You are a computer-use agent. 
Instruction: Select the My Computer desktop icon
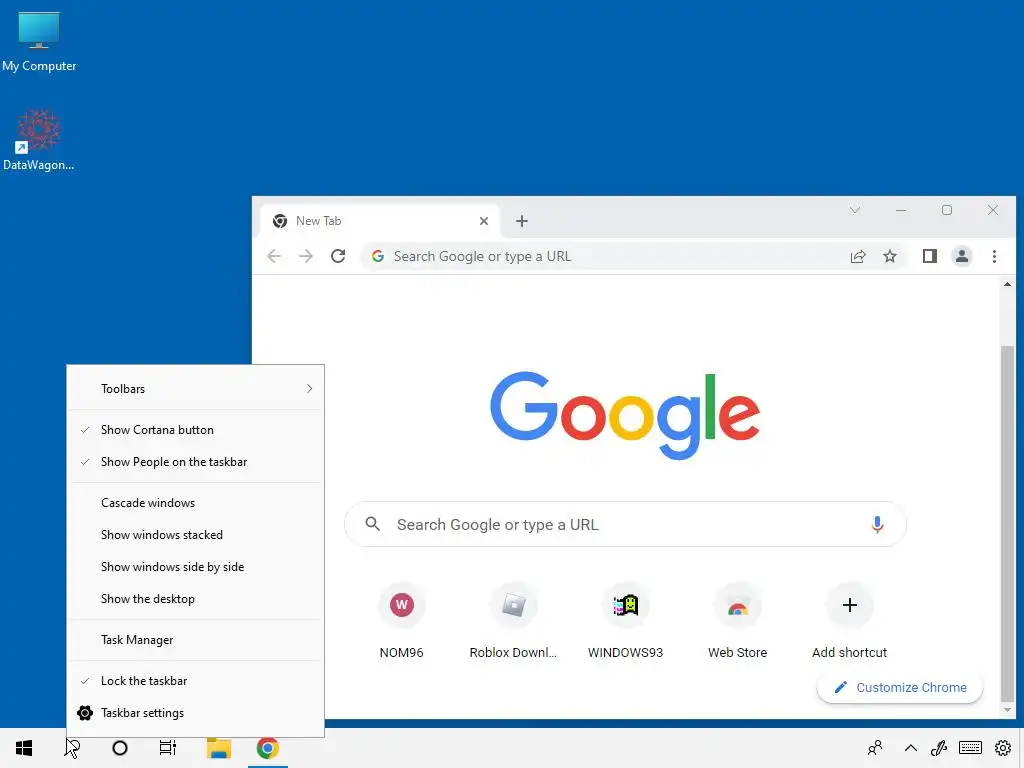[39, 42]
